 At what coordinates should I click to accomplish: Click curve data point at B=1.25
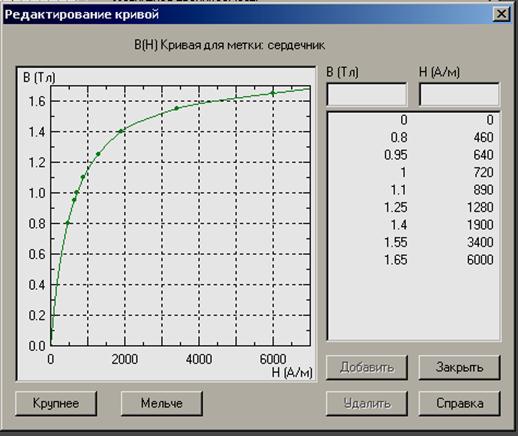click(x=98, y=154)
